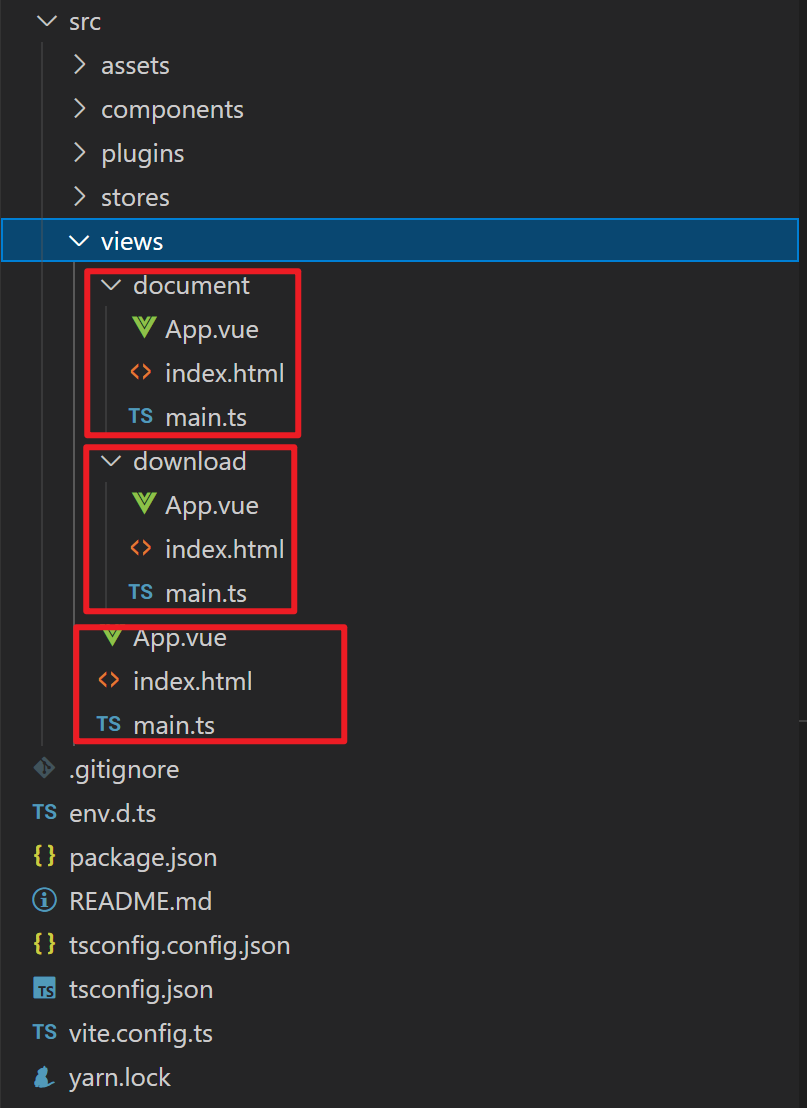Expand the assets folder
The width and height of the screenshot is (807, 1108).
click(79, 66)
